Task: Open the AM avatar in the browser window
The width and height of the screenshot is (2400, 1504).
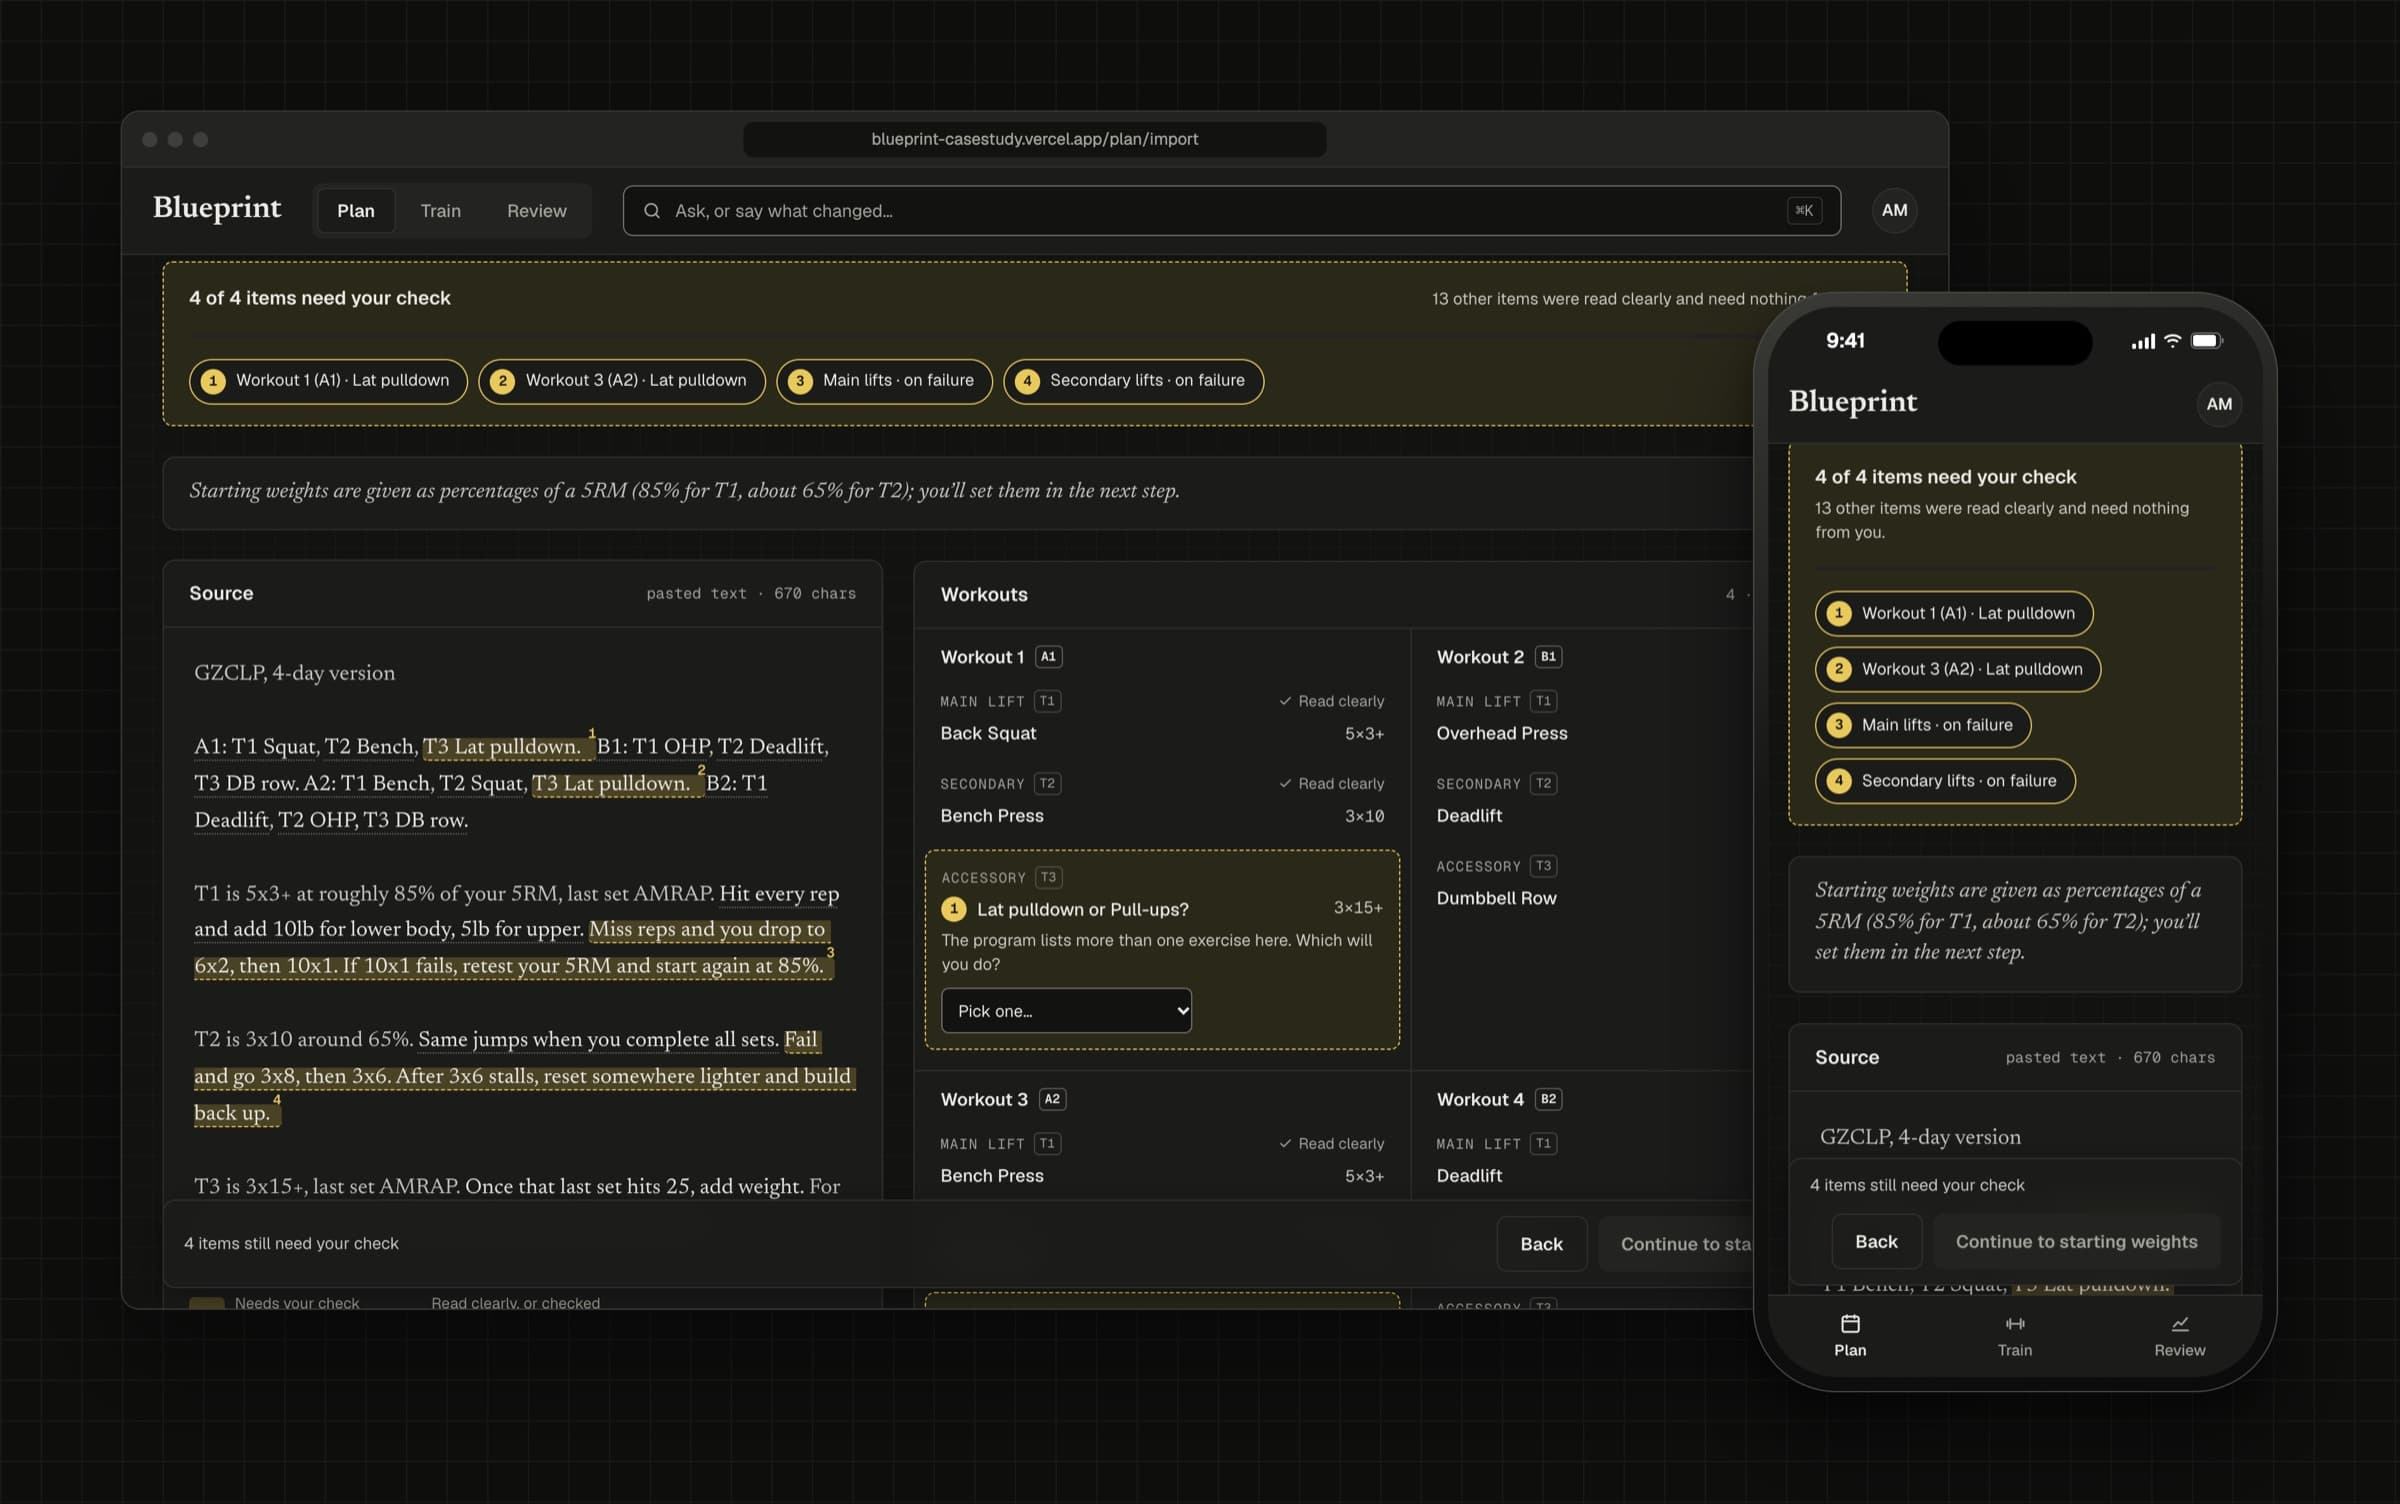Action: [x=1894, y=211]
